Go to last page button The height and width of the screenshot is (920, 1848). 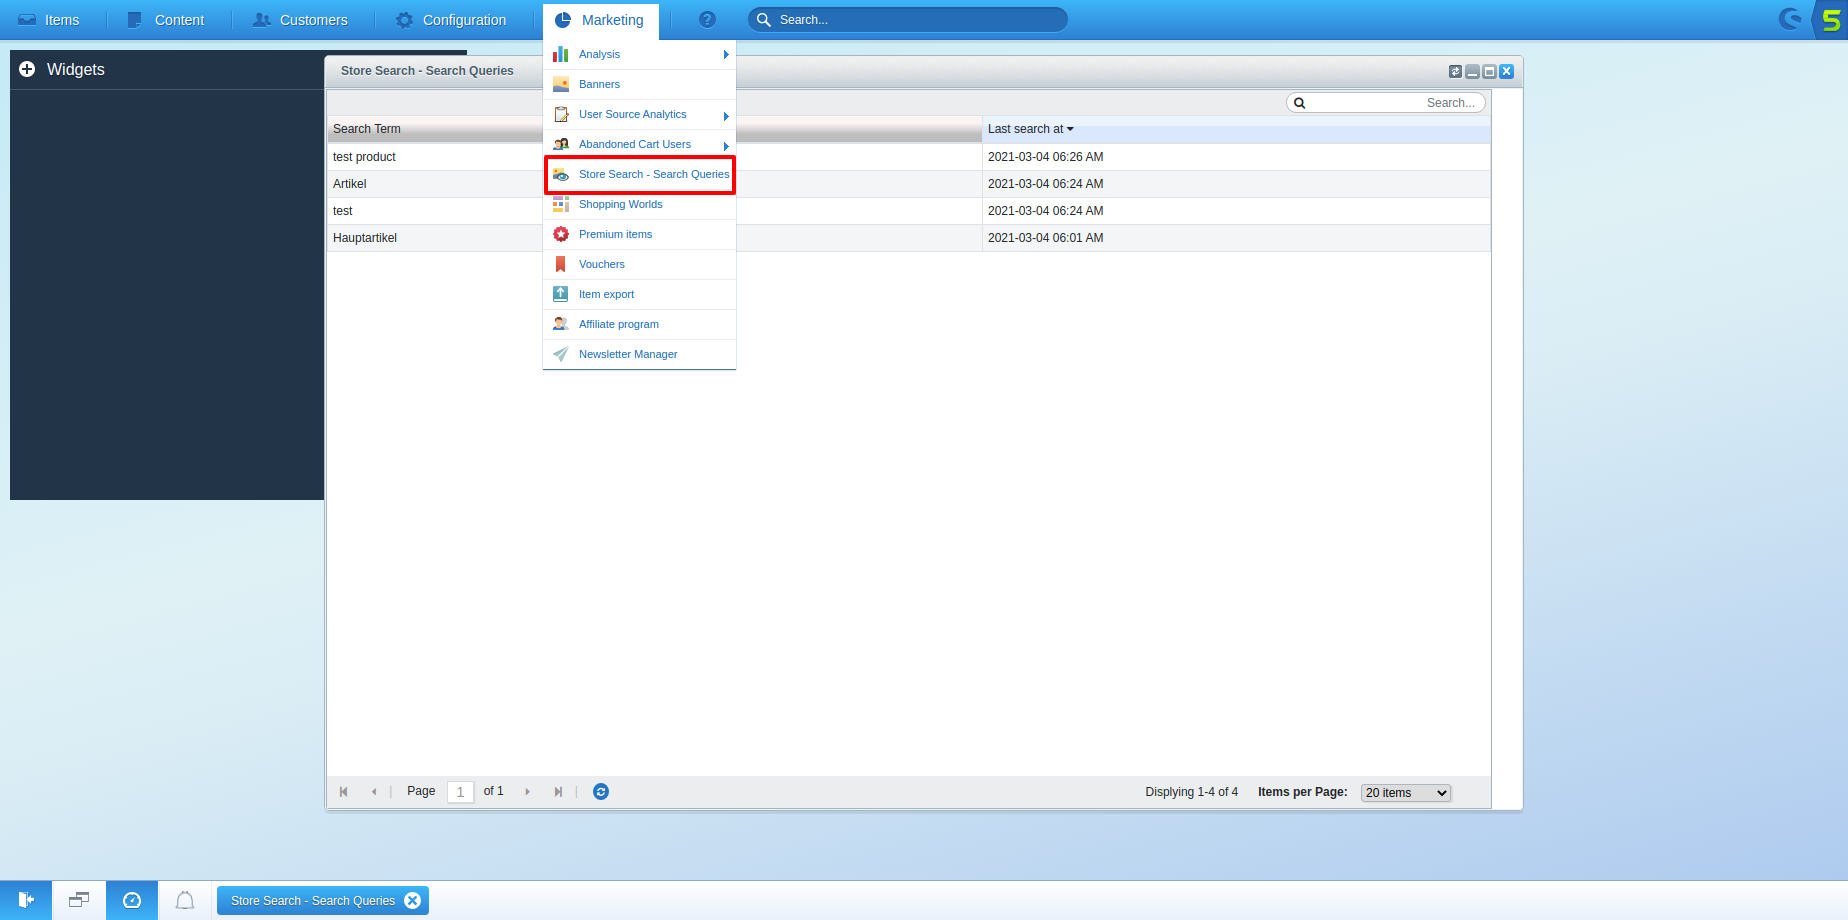tap(558, 792)
